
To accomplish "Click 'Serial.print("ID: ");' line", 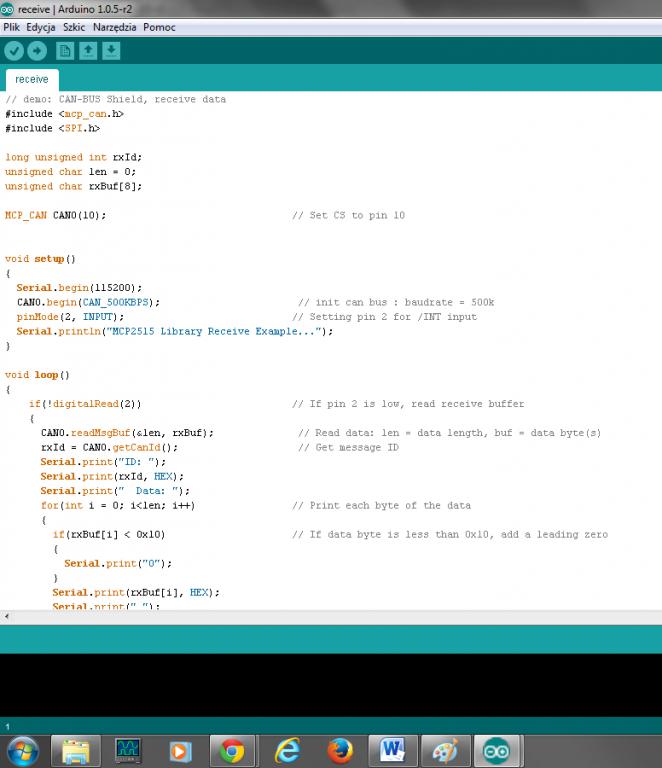I will tap(103, 462).
